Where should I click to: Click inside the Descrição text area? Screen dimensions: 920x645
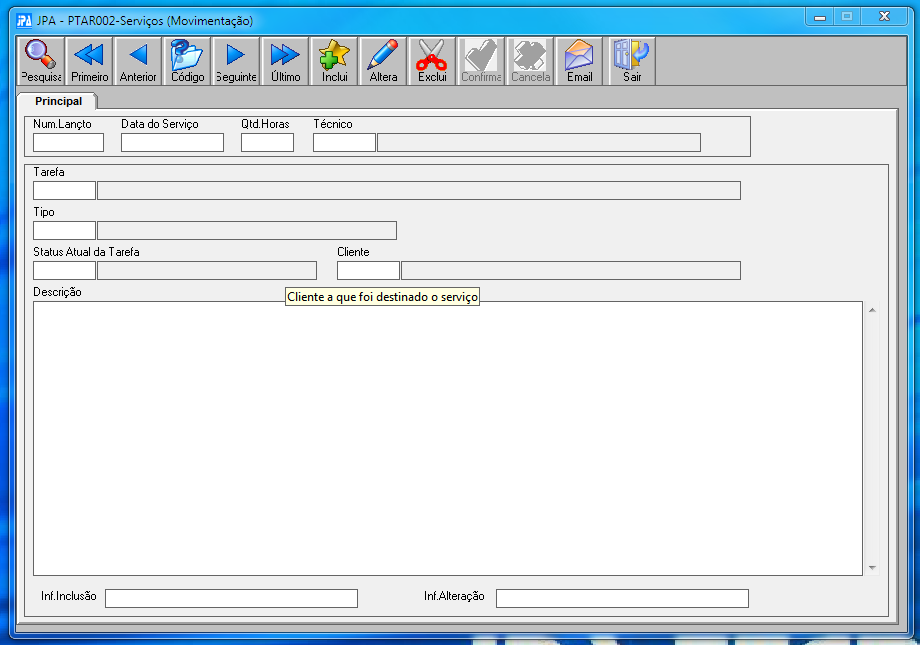point(448,438)
